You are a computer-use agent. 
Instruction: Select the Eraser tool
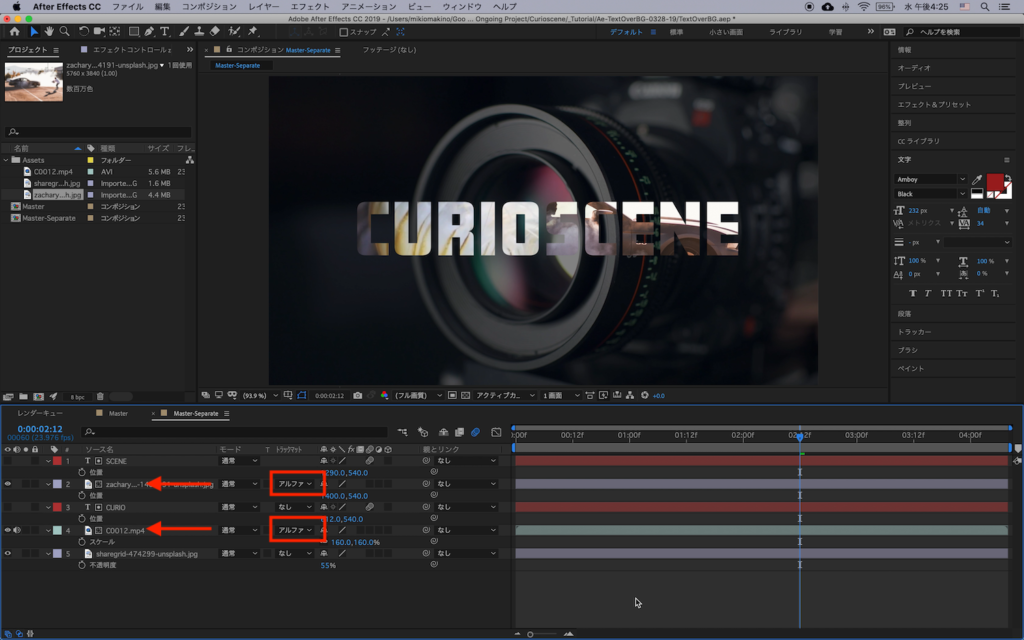pyautogui.click(x=214, y=32)
